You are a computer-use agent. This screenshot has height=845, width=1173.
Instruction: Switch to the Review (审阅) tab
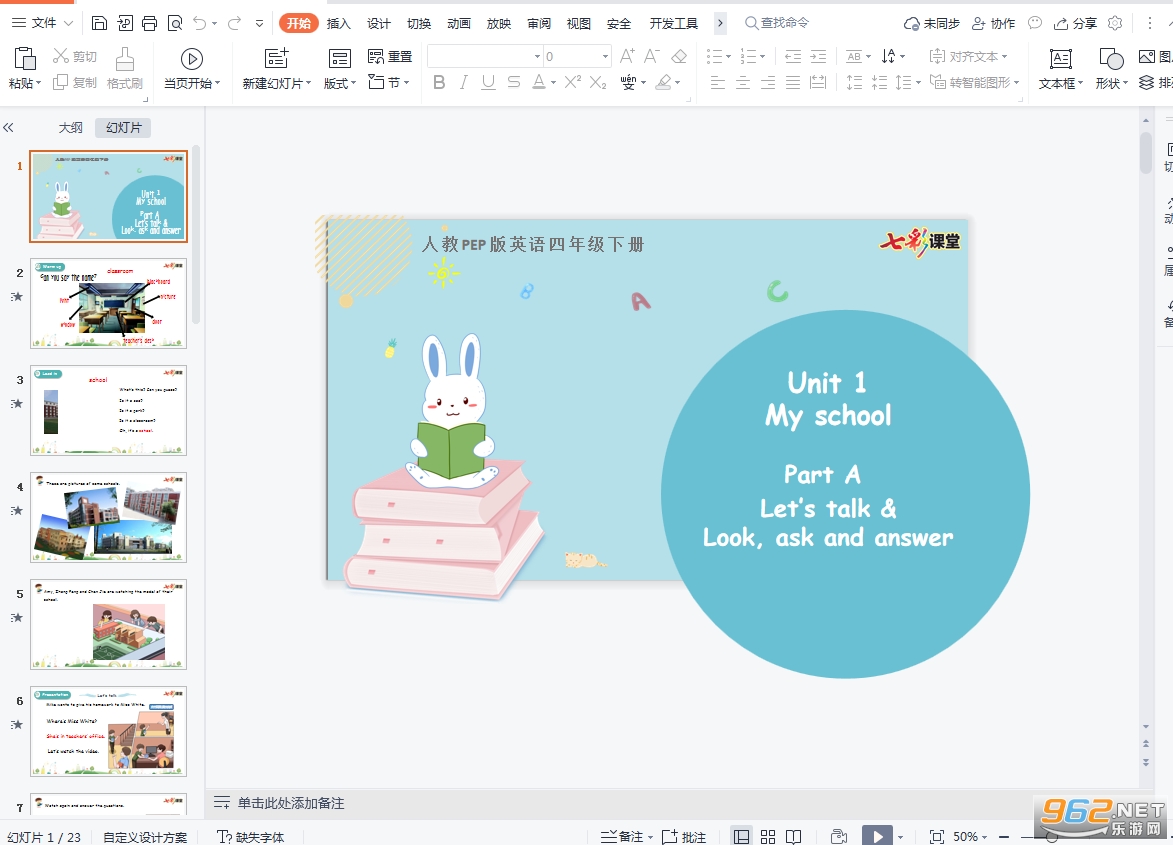click(x=539, y=23)
